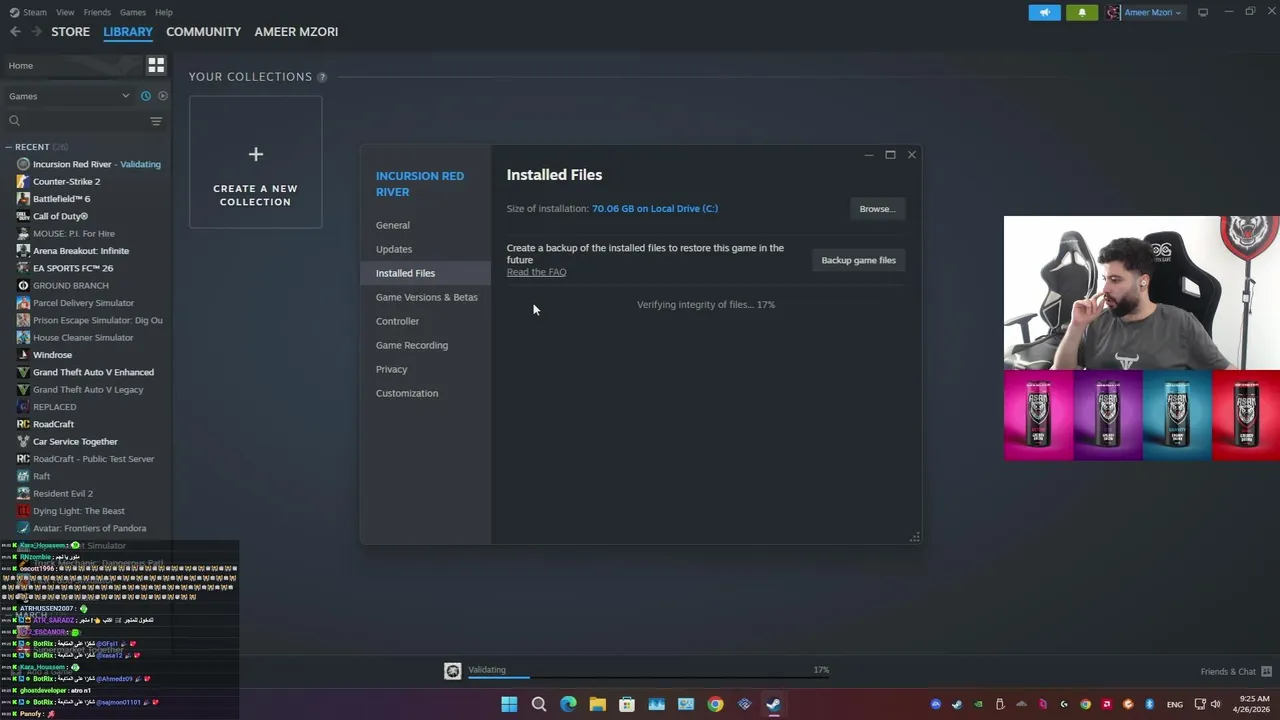Open Google Chrome from the taskbar
The width and height of the screenshot is (1280, 720).
tap(715, 704)
